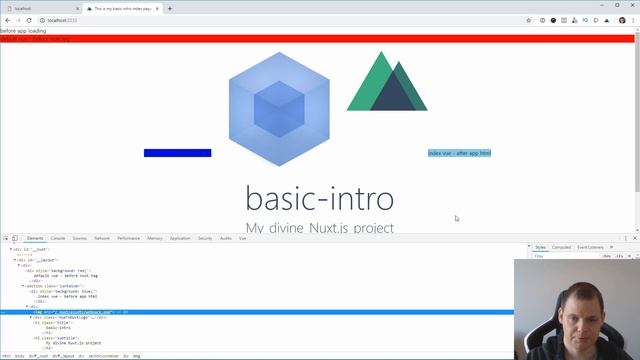Collapse the div id __layout node

[x=15, y=260]
